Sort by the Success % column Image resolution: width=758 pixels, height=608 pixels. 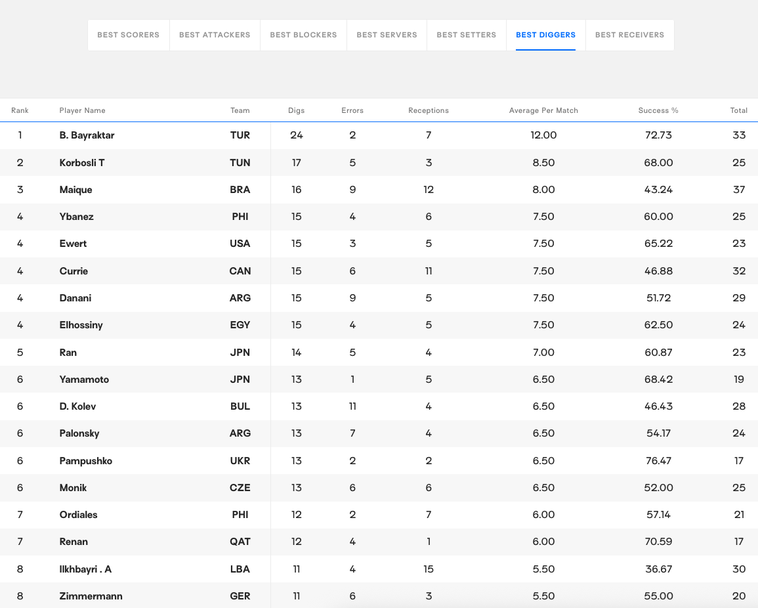[658, 110]
